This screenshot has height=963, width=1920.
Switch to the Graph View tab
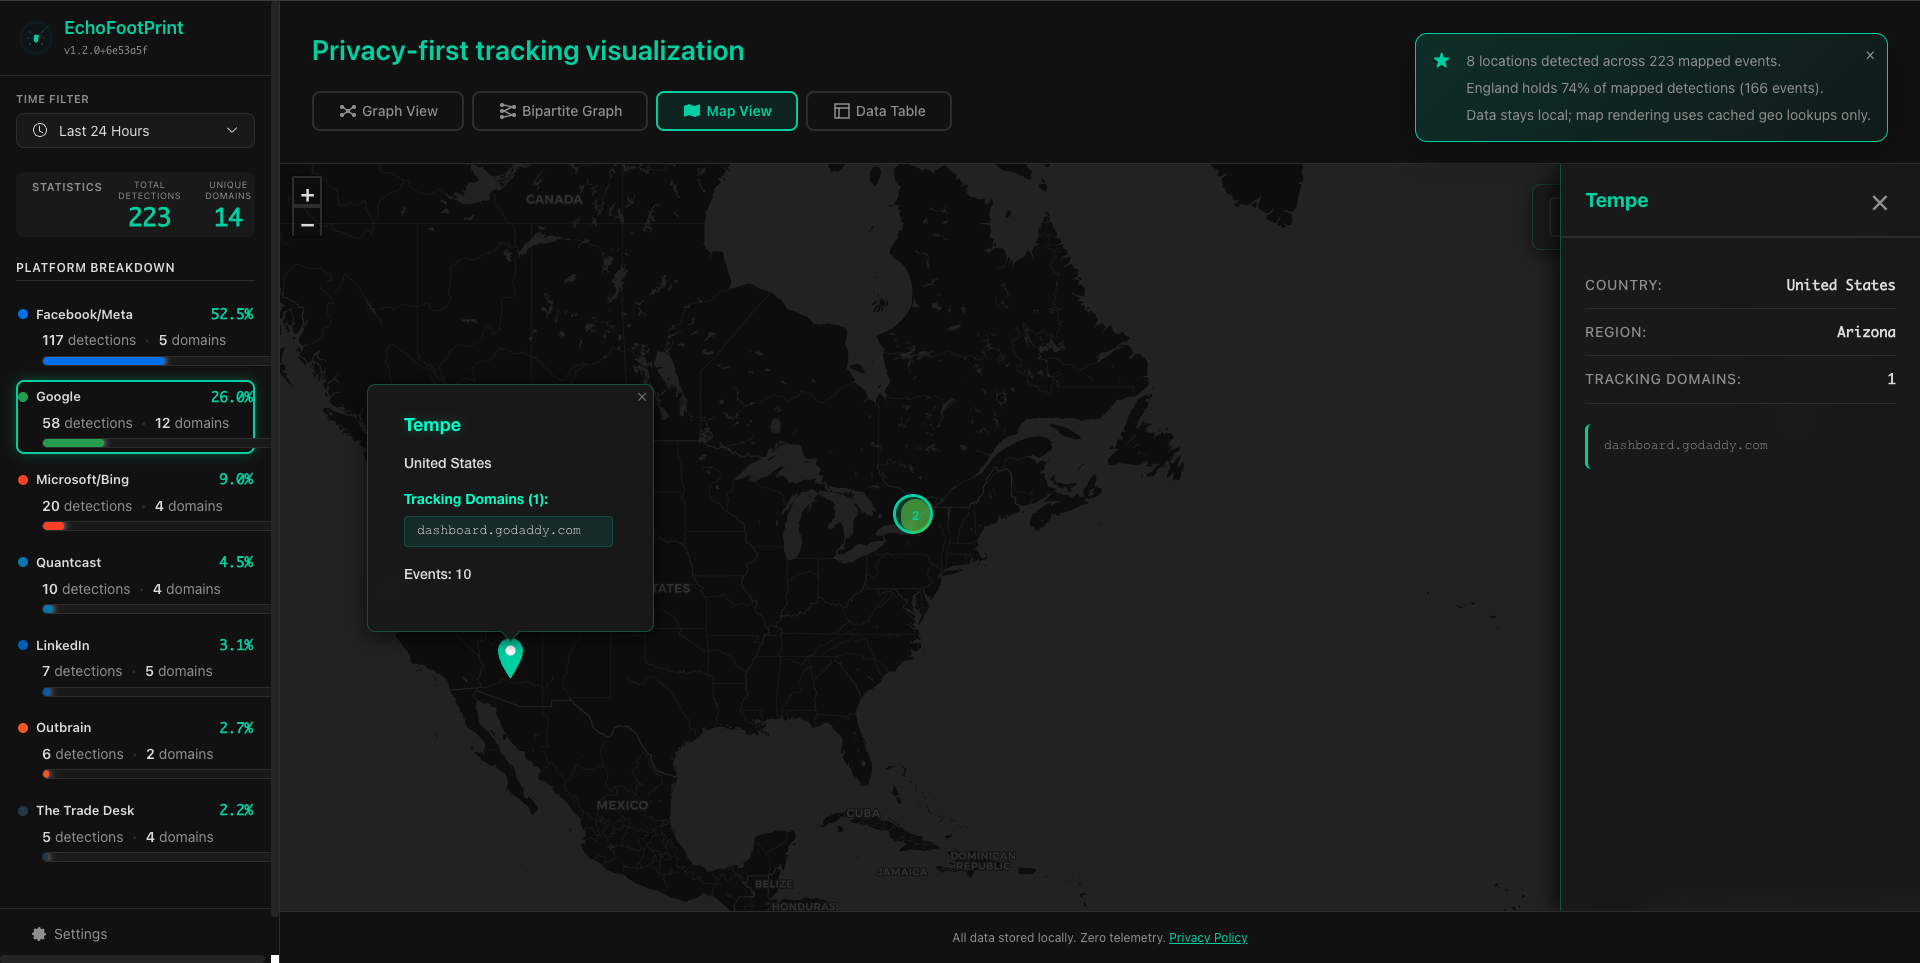[x=387, y=111]
